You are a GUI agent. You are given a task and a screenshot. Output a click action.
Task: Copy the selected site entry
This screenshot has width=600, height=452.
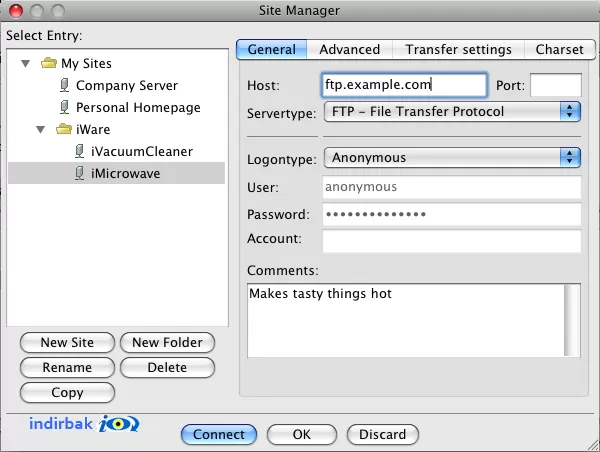67,393
